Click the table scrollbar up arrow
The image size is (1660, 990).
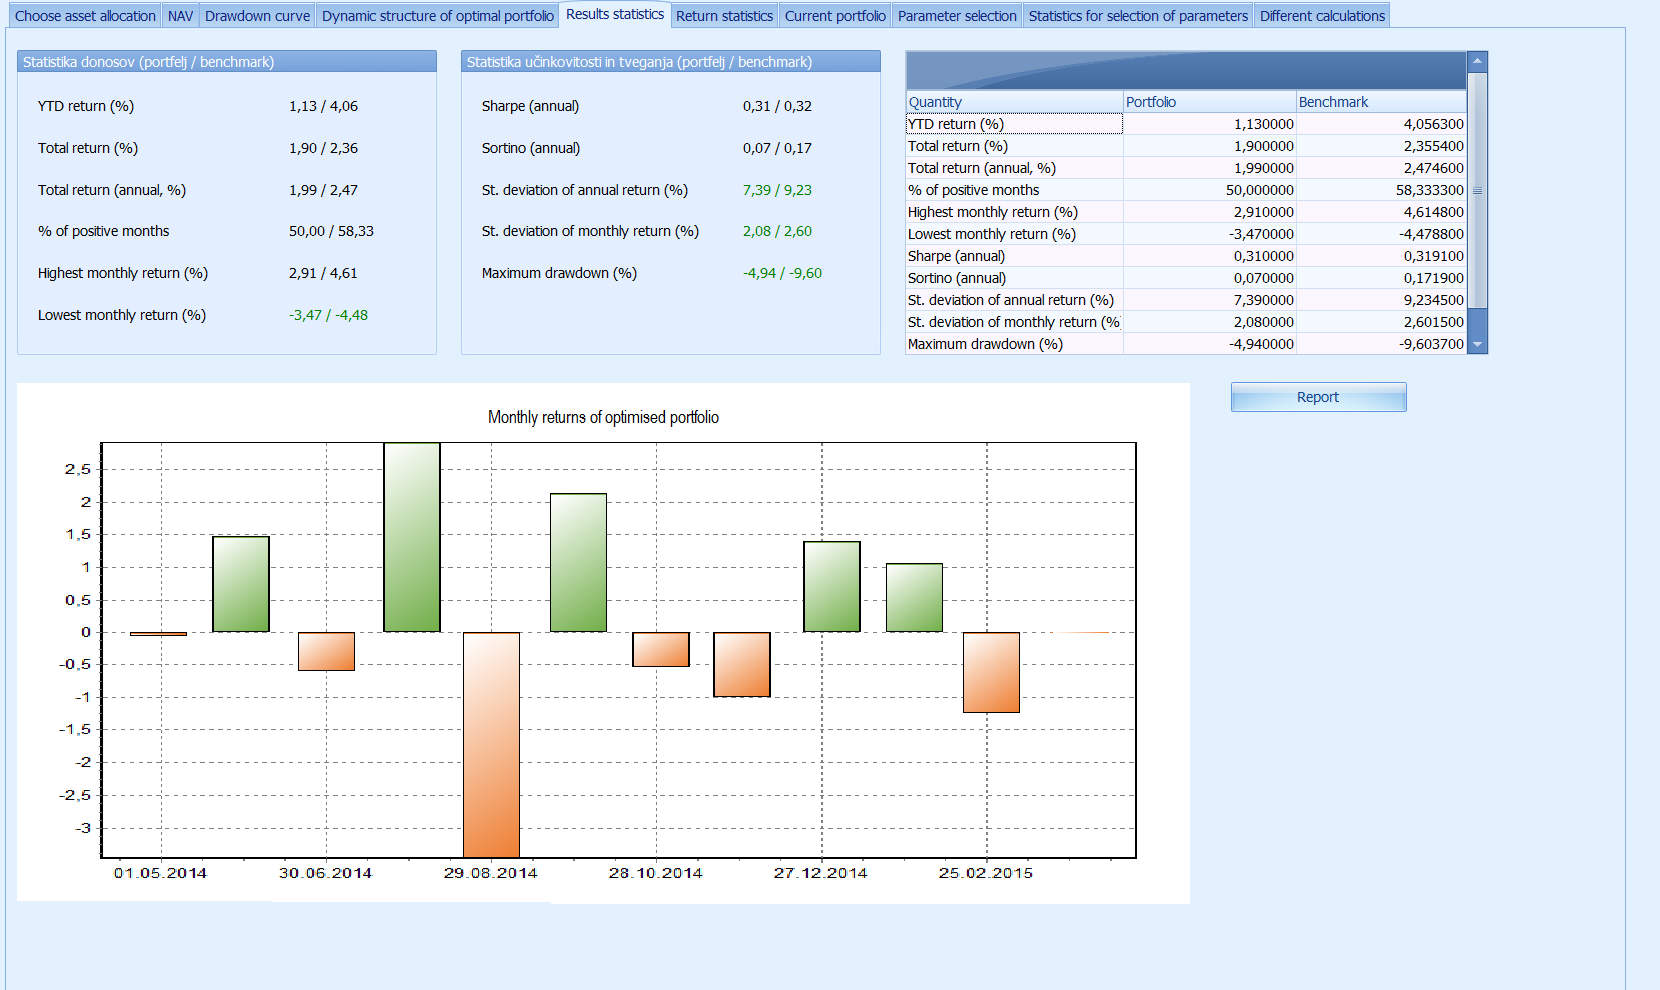[x=1477, y=62]
